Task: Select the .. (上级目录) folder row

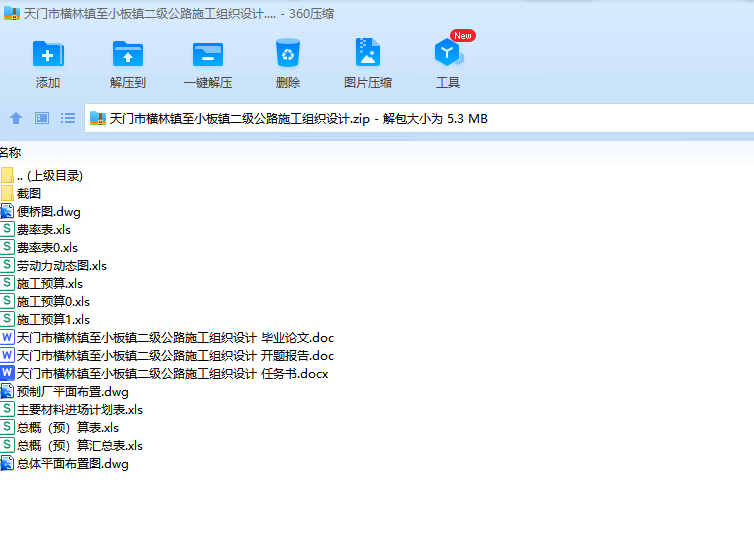Action: click(x=42, y=175)
